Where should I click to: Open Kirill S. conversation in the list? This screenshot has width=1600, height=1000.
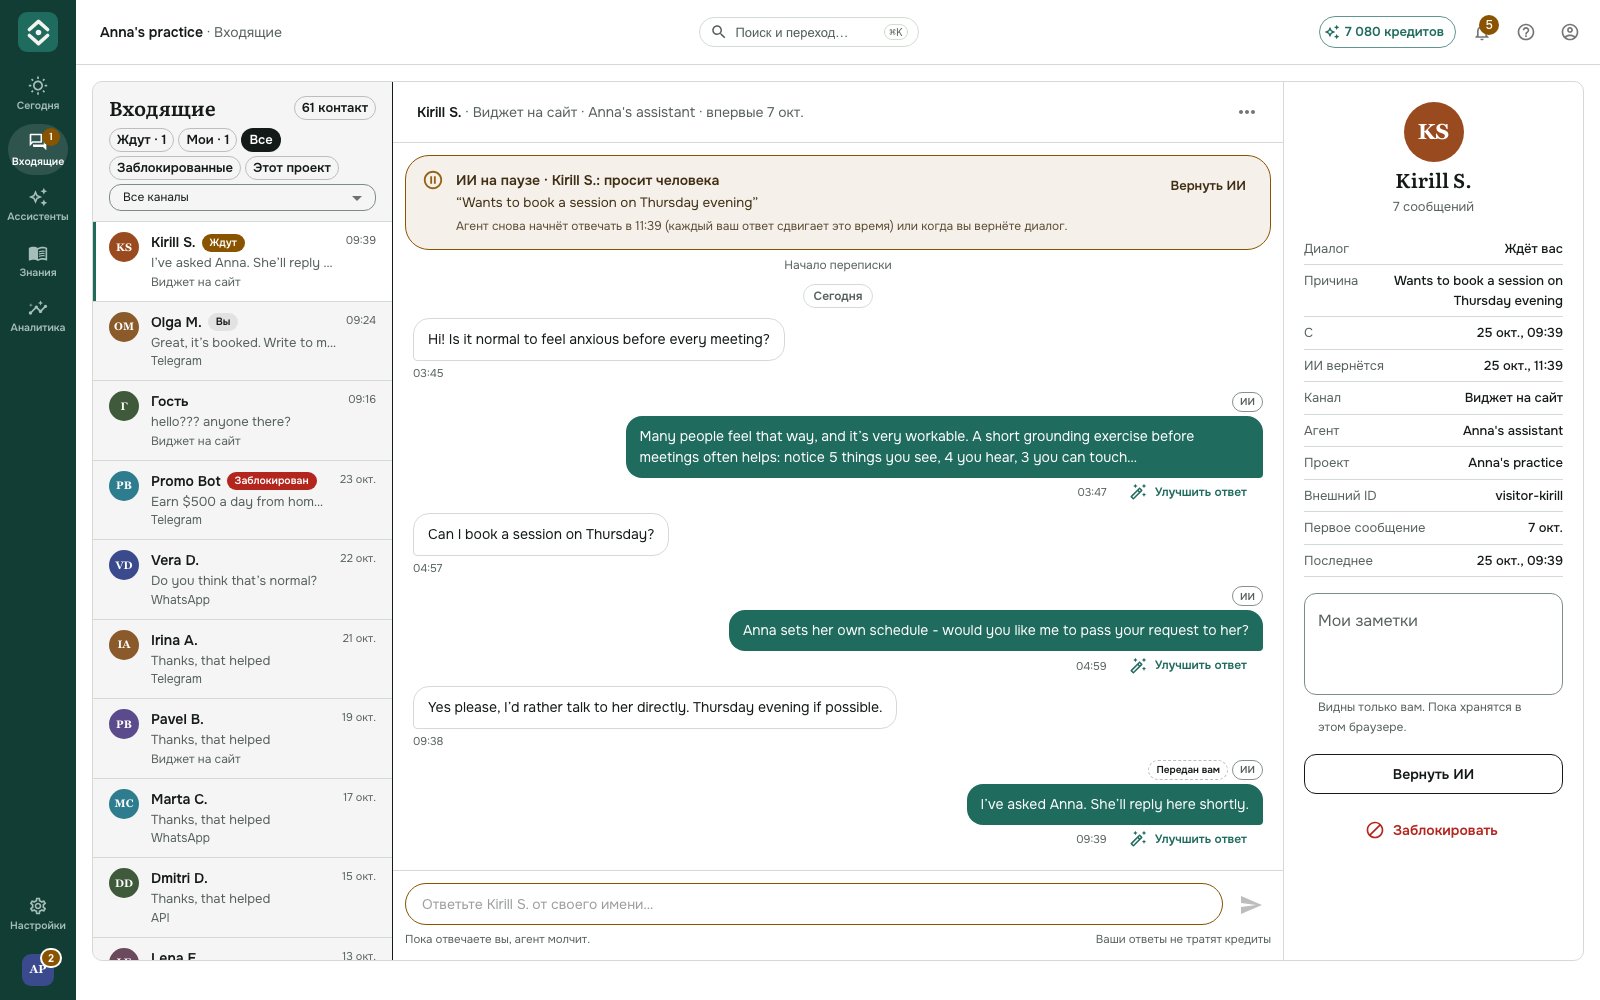243,262
